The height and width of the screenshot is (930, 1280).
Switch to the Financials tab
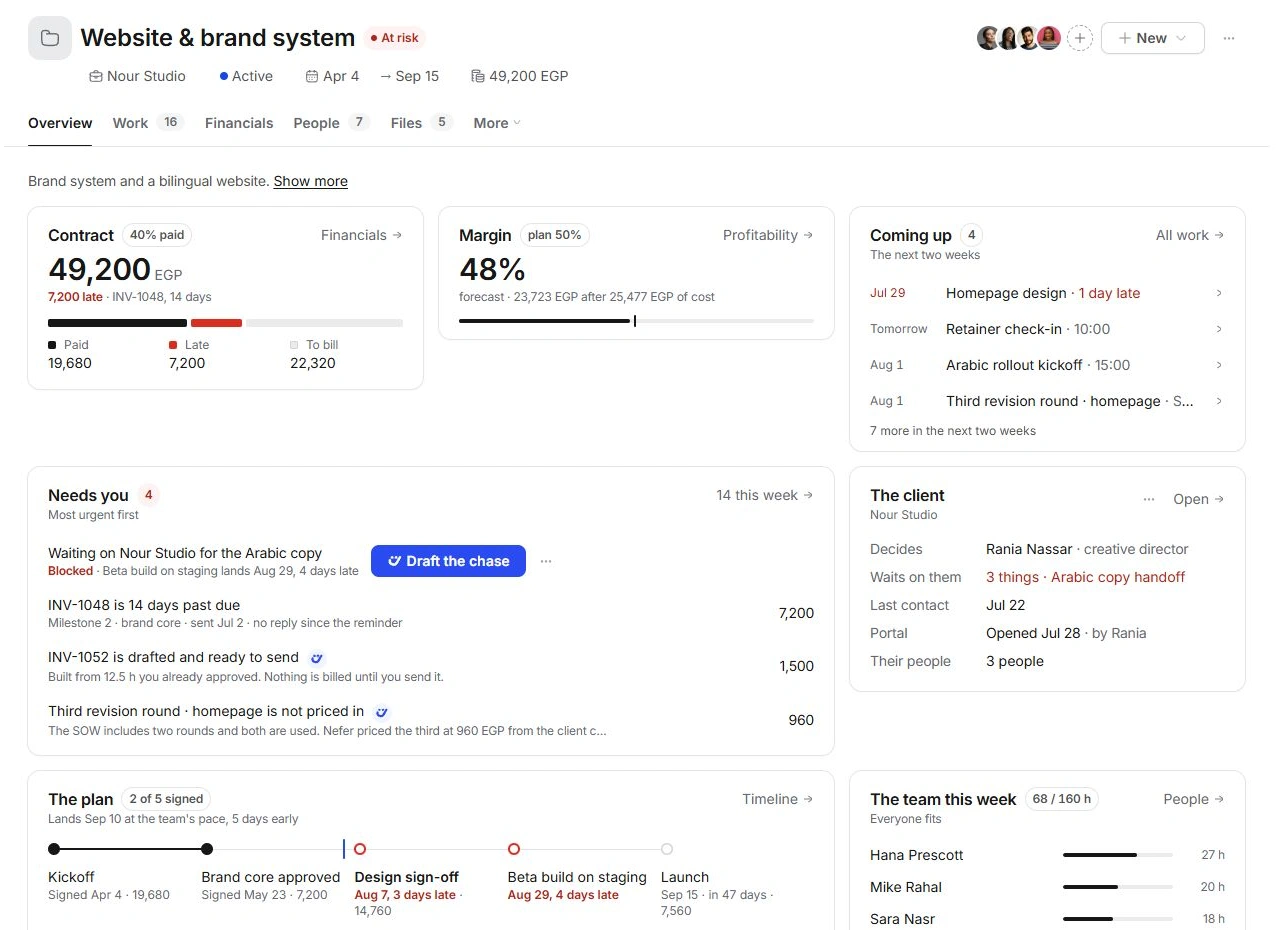coord(239,123)
